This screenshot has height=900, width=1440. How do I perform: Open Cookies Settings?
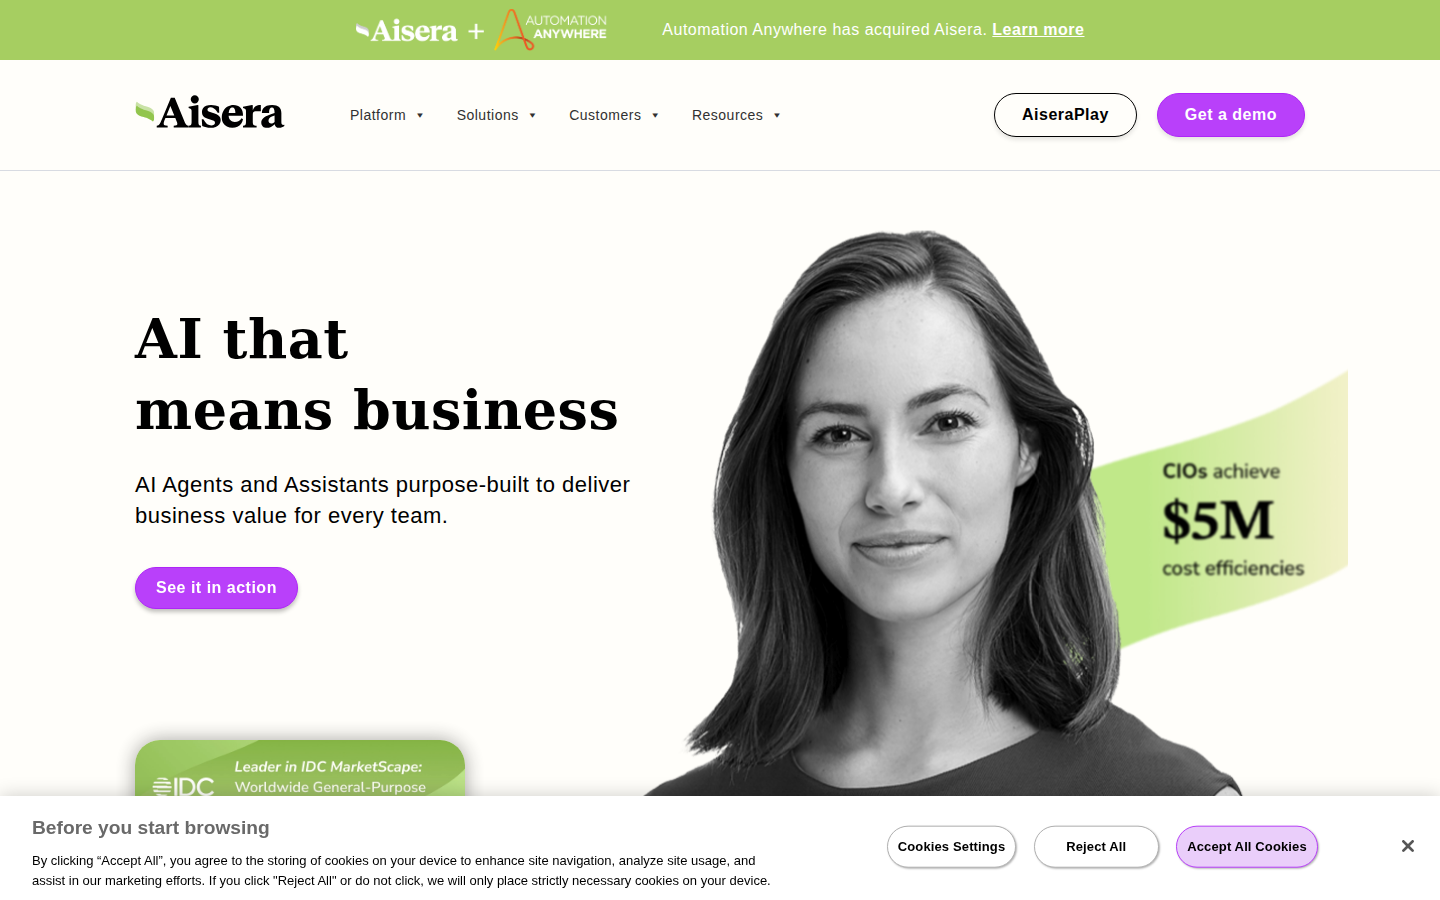(x=951, y=847)
